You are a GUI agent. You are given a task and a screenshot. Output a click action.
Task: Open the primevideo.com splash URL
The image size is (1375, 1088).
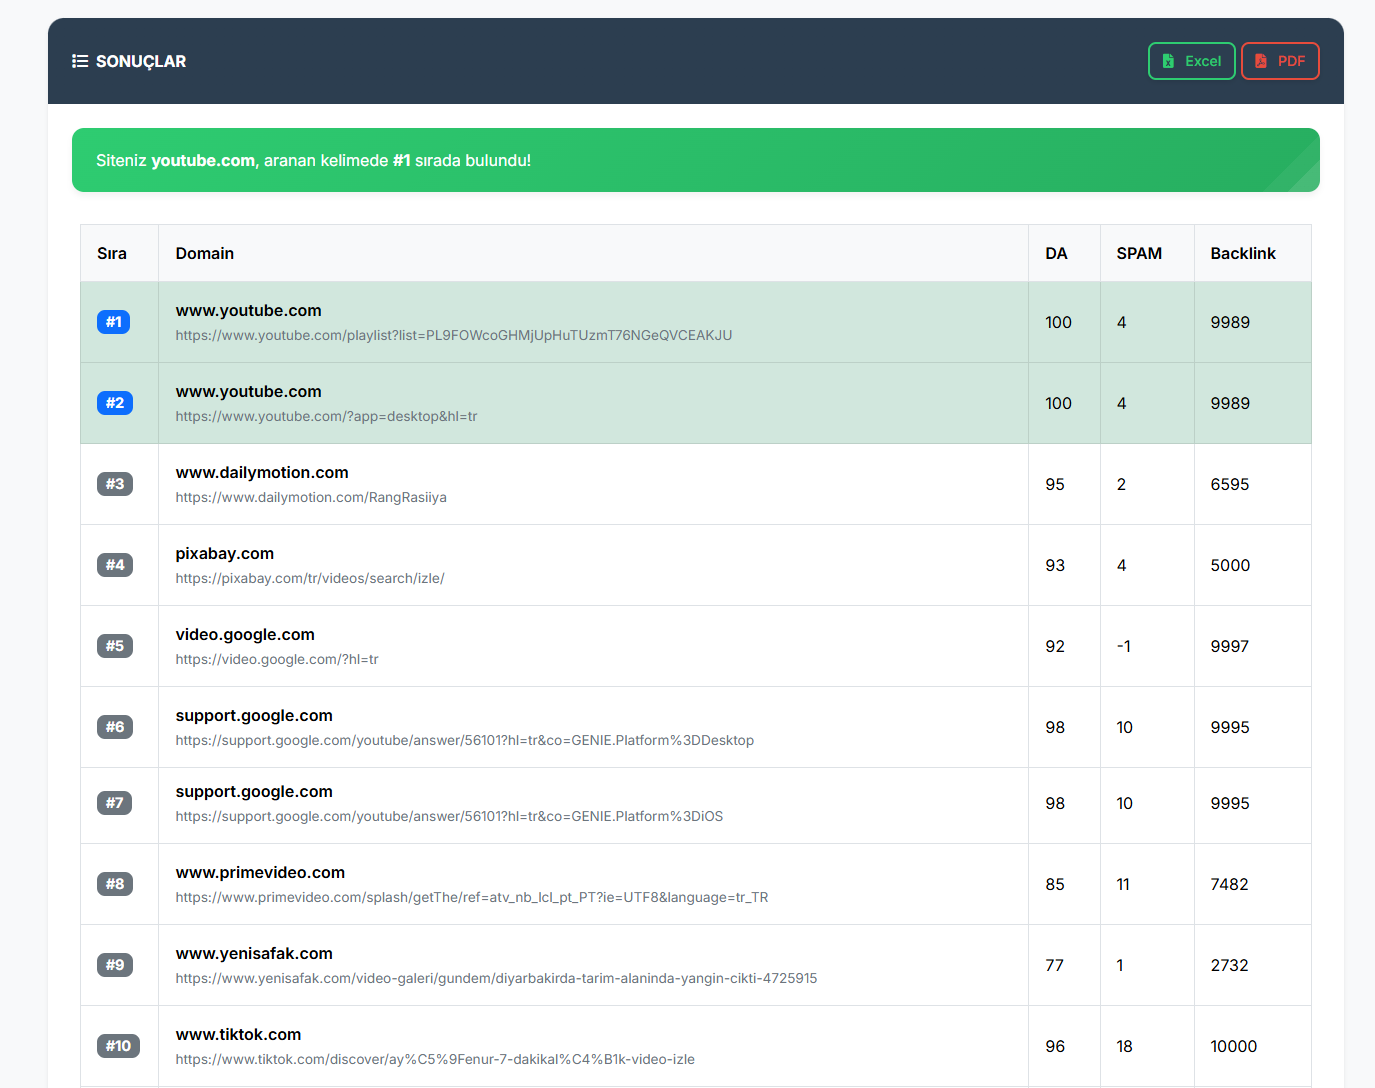(x=472, y=898)
